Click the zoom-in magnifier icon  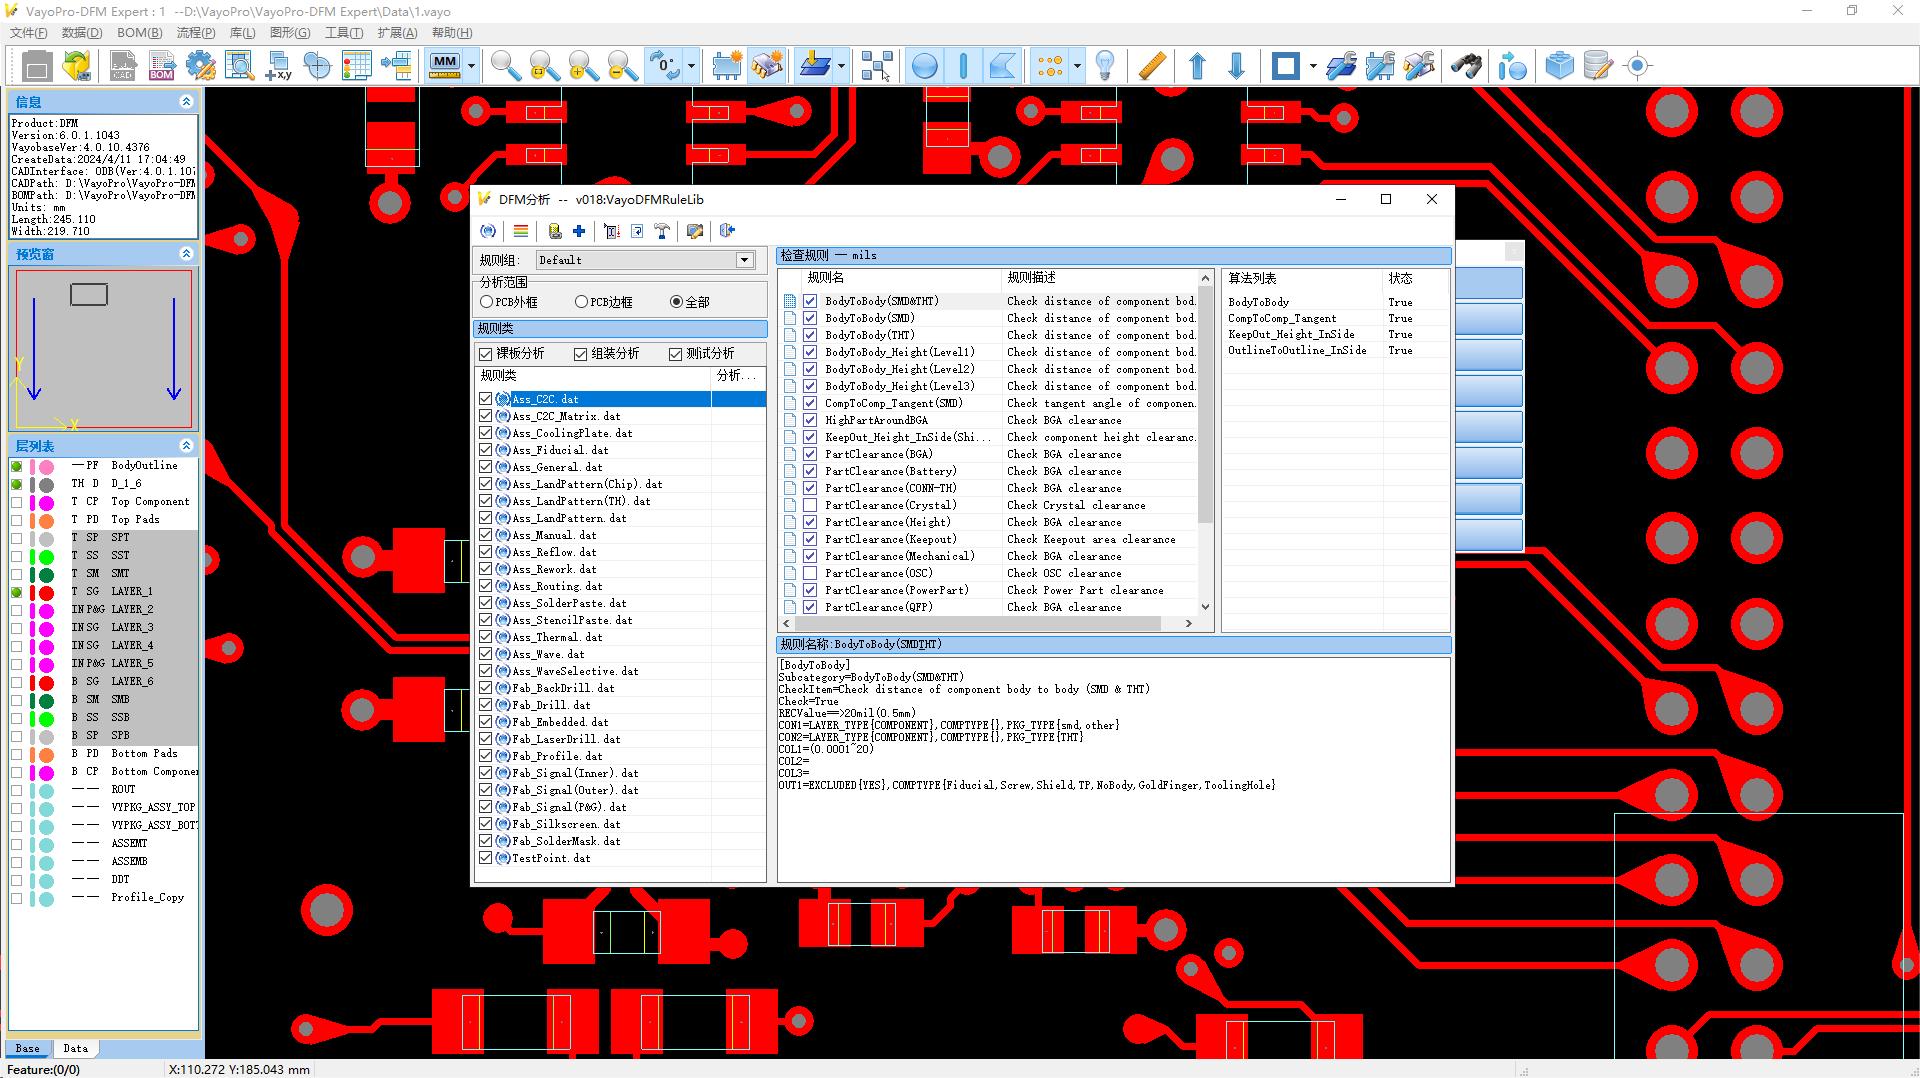point(505,66)
